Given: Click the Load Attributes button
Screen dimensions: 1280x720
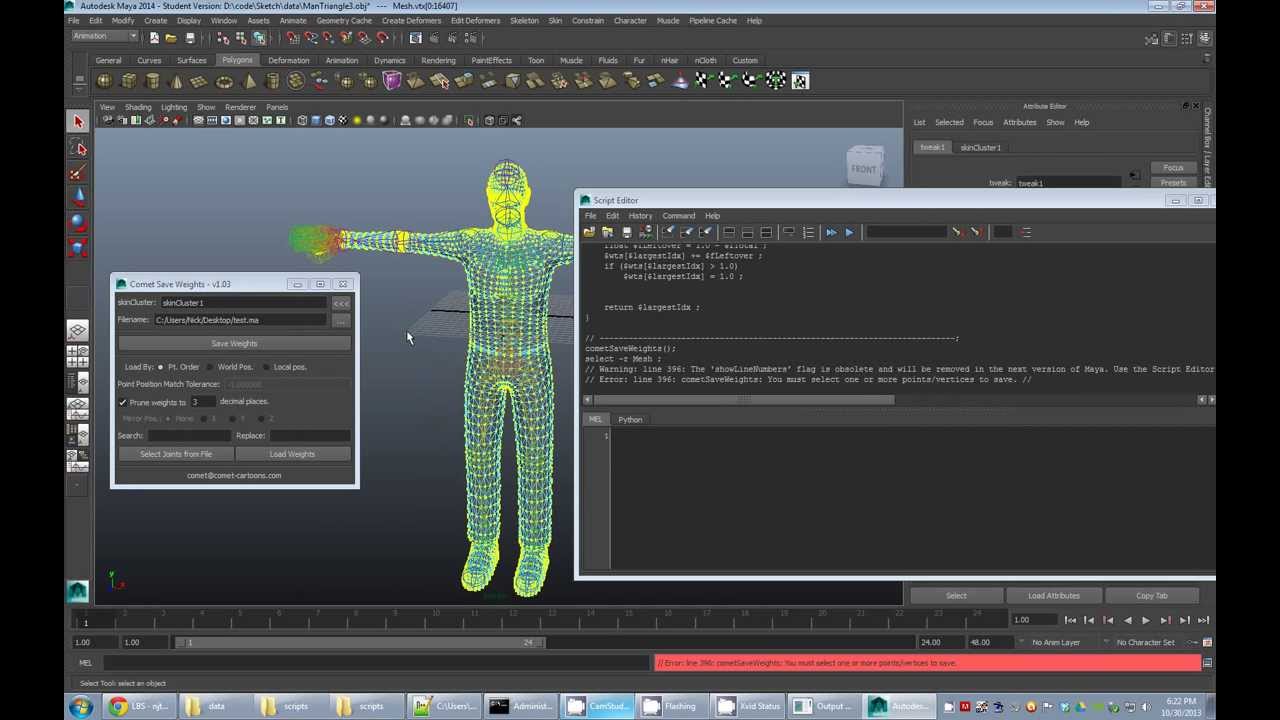Looking at the screenshot, I should 1054,596.
